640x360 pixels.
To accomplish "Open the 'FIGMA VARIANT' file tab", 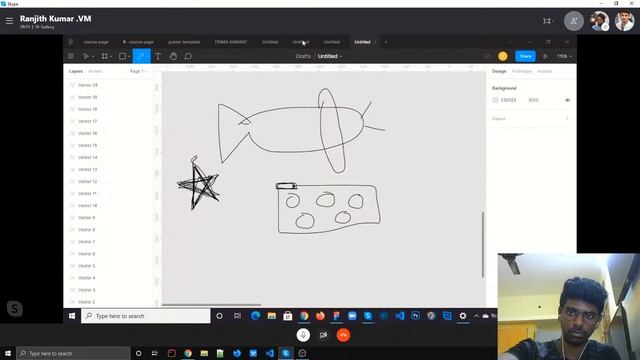I will [231, 42].
